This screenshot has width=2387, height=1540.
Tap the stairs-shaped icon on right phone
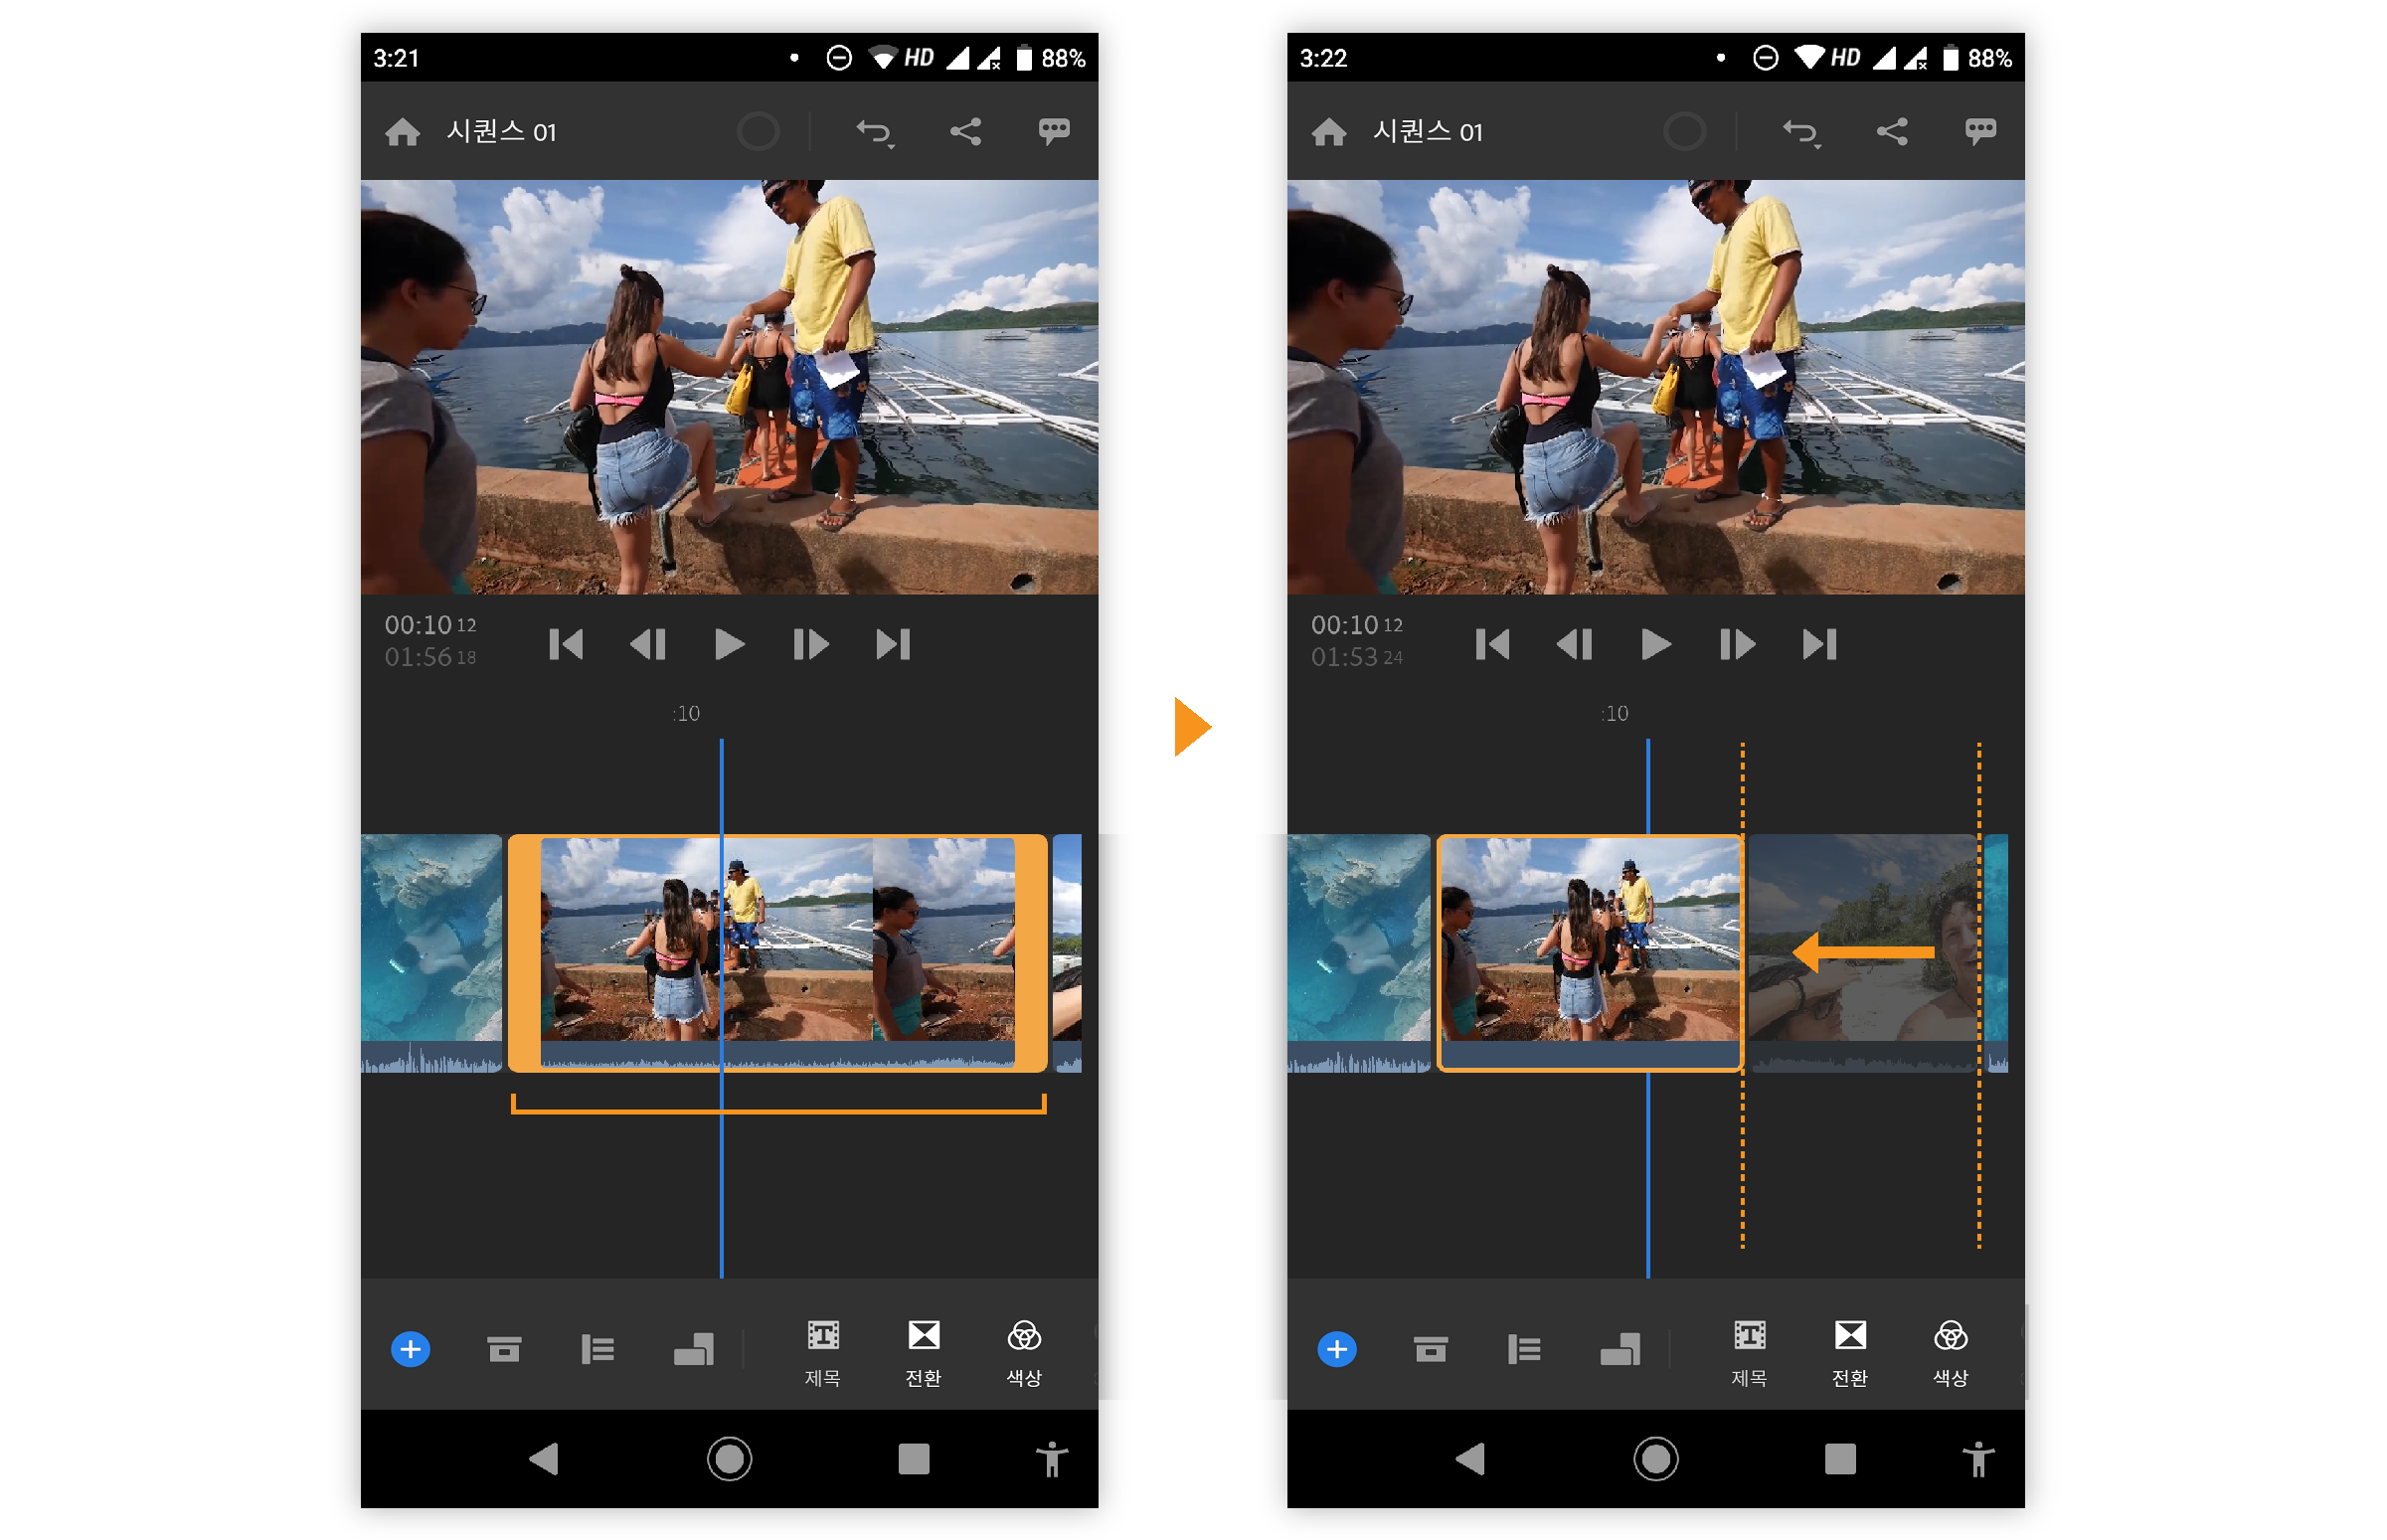click(1620, 1349)
